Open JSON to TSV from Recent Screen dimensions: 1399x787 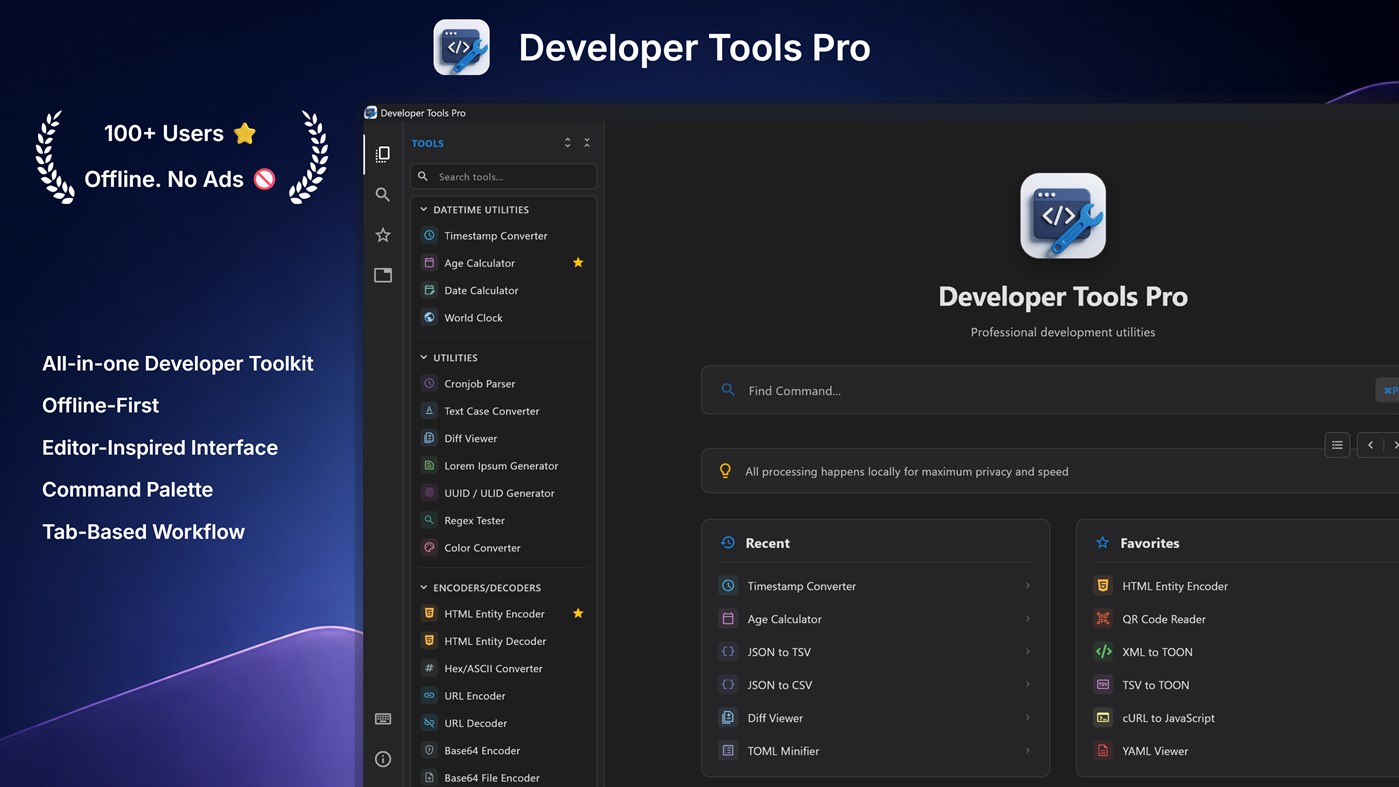pyautogui.click(x=875, y=652)
